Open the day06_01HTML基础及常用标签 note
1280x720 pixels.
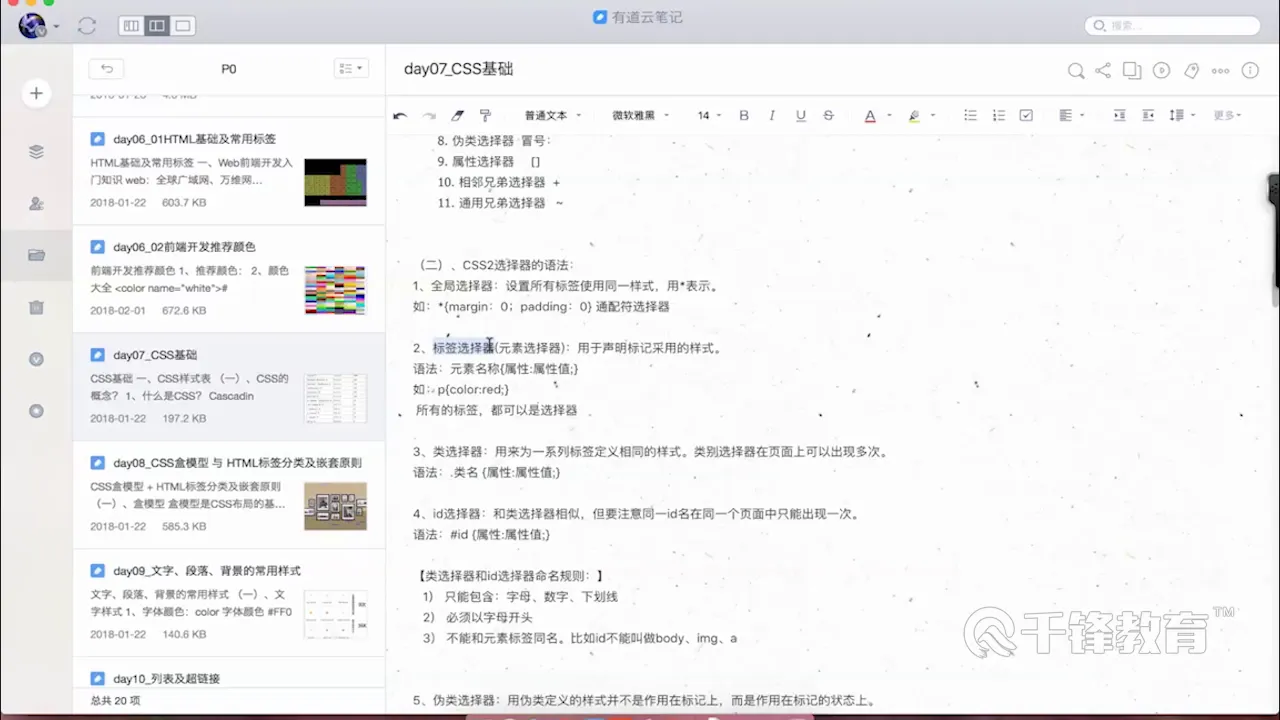tap(229, 171)
